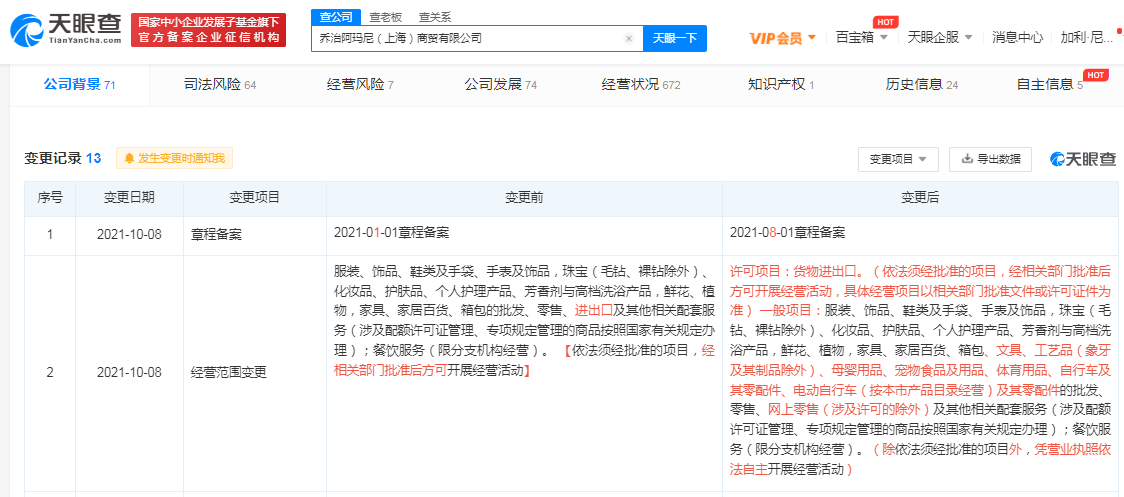Open the 百宝箱 dropdown menu
The width and height of the screenshot is (1124, 497).
[x=862, y=37]
